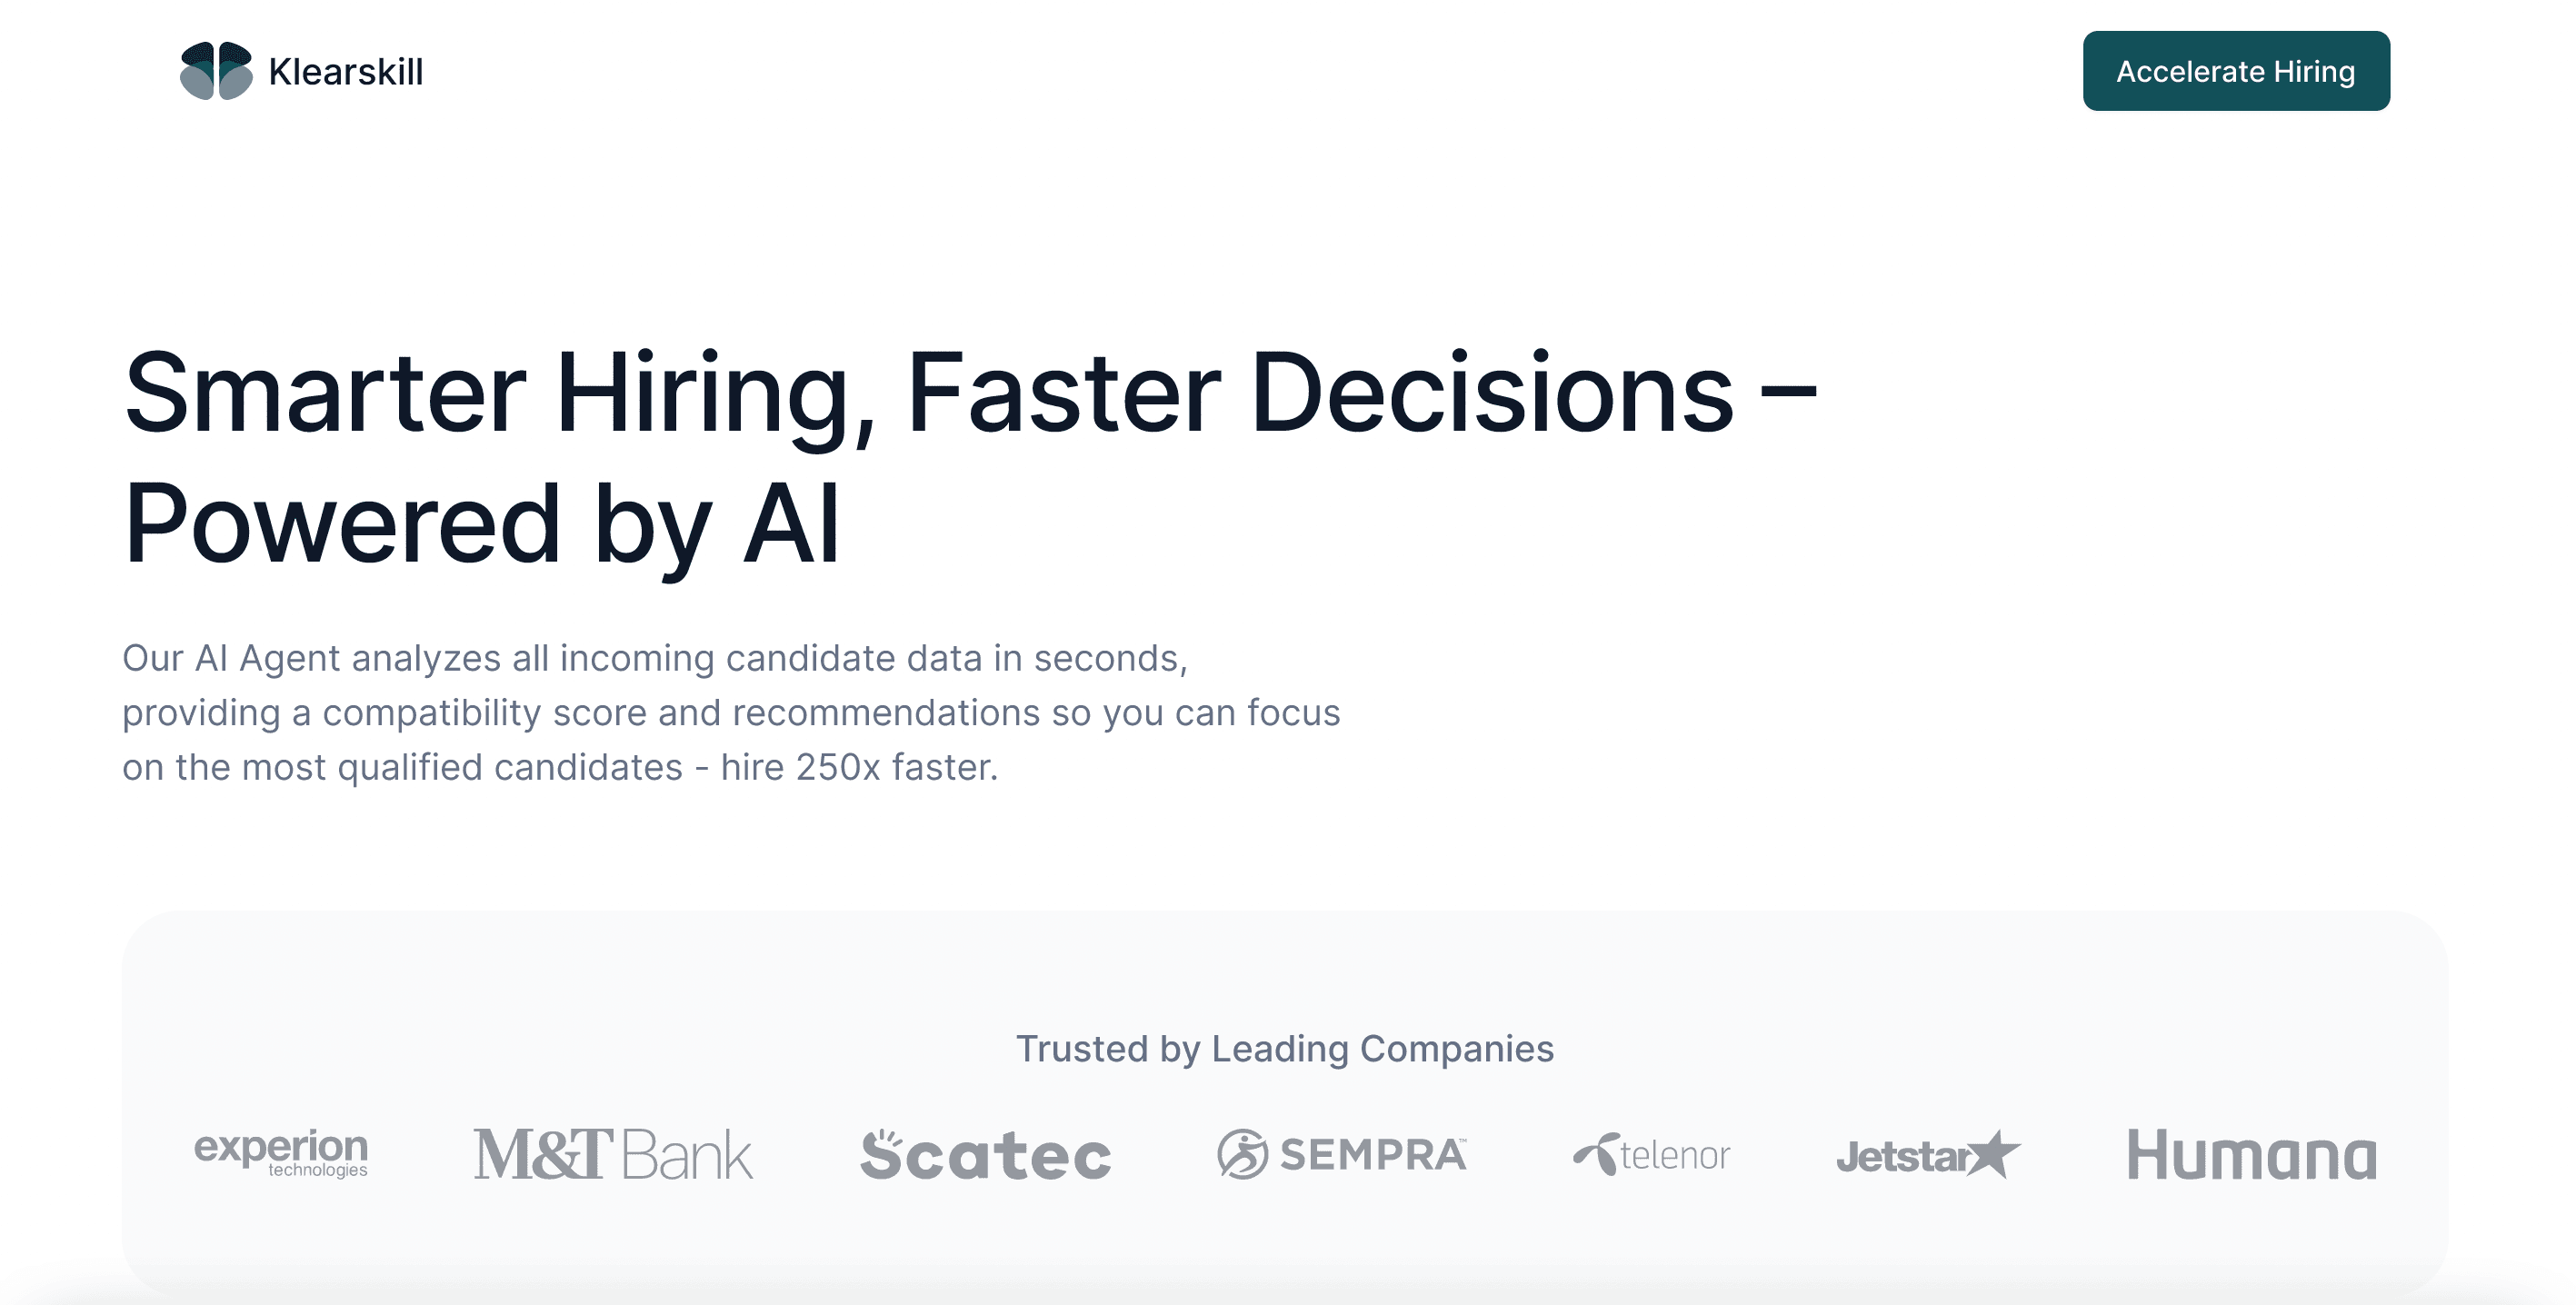
Task: Click the Sempra circular emblem icon
Action: [x=1242, y=1154]
